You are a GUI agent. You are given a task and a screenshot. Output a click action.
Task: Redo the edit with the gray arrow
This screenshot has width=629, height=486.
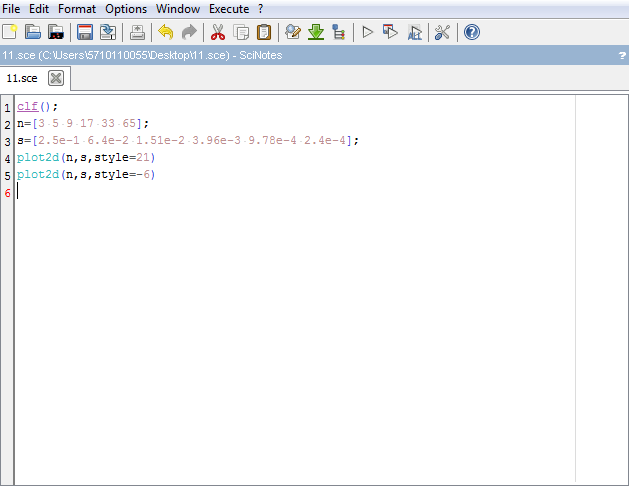[189, 32]
